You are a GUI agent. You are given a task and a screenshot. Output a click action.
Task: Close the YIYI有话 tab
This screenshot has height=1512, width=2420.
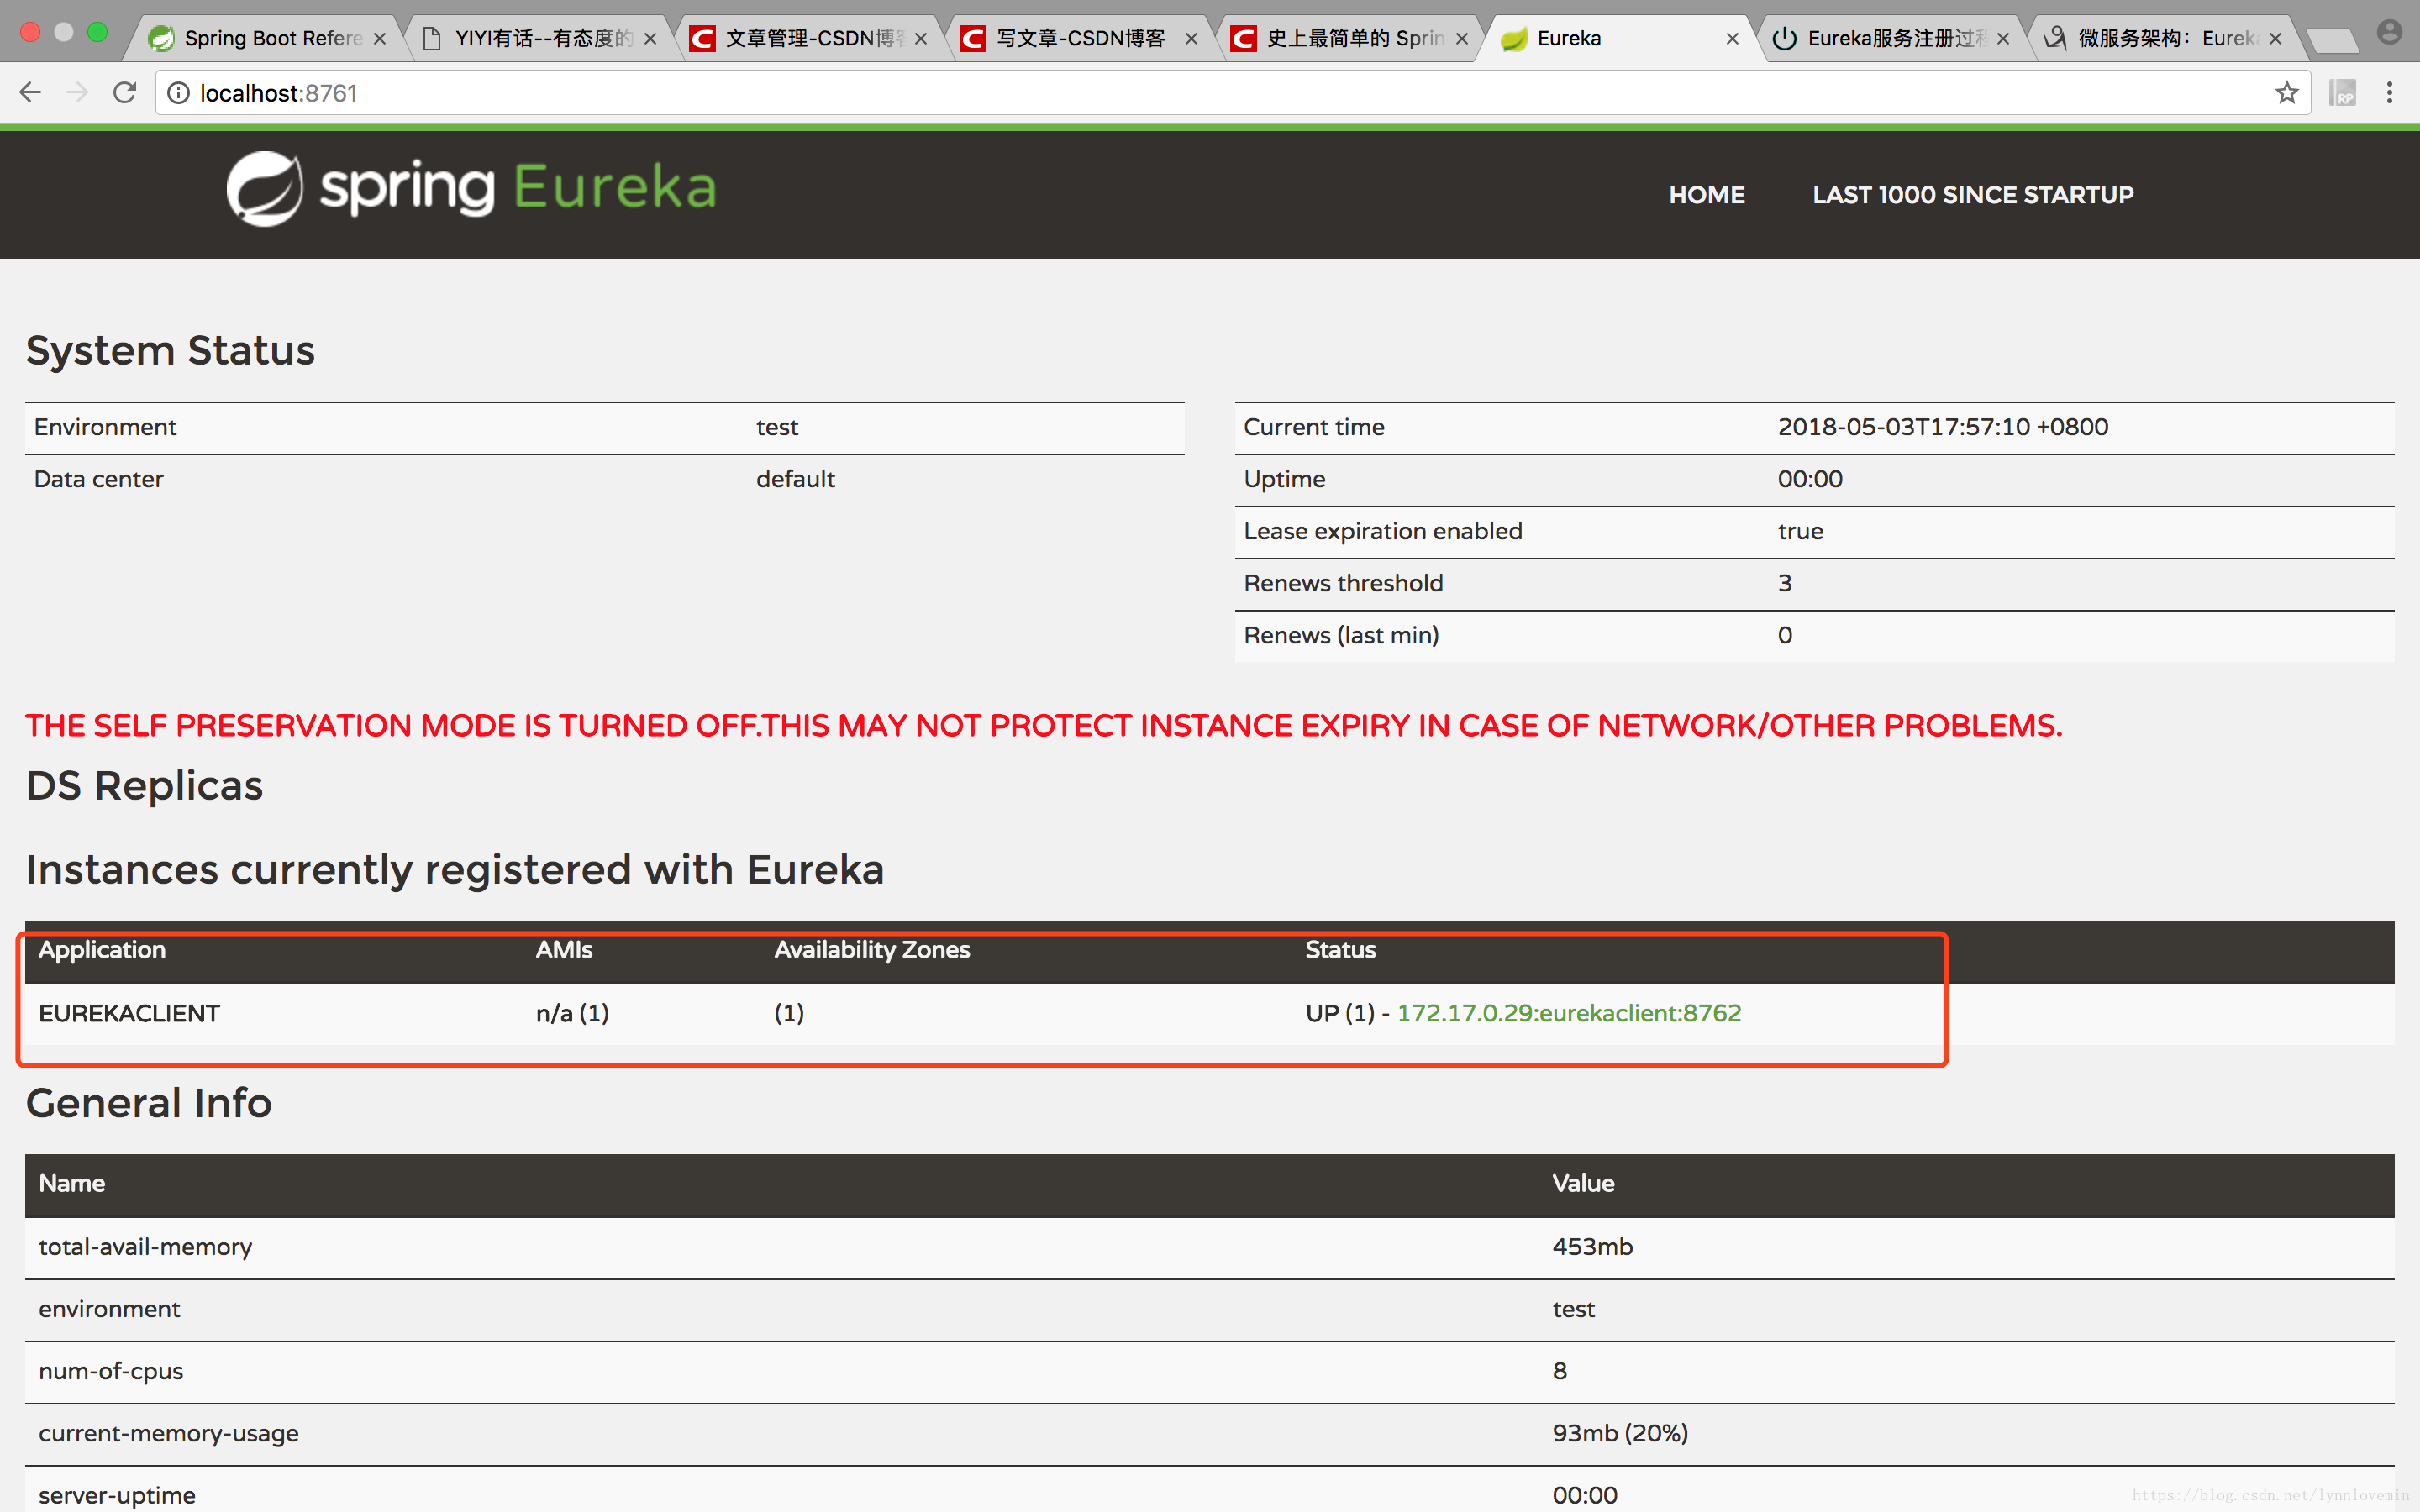650,39
